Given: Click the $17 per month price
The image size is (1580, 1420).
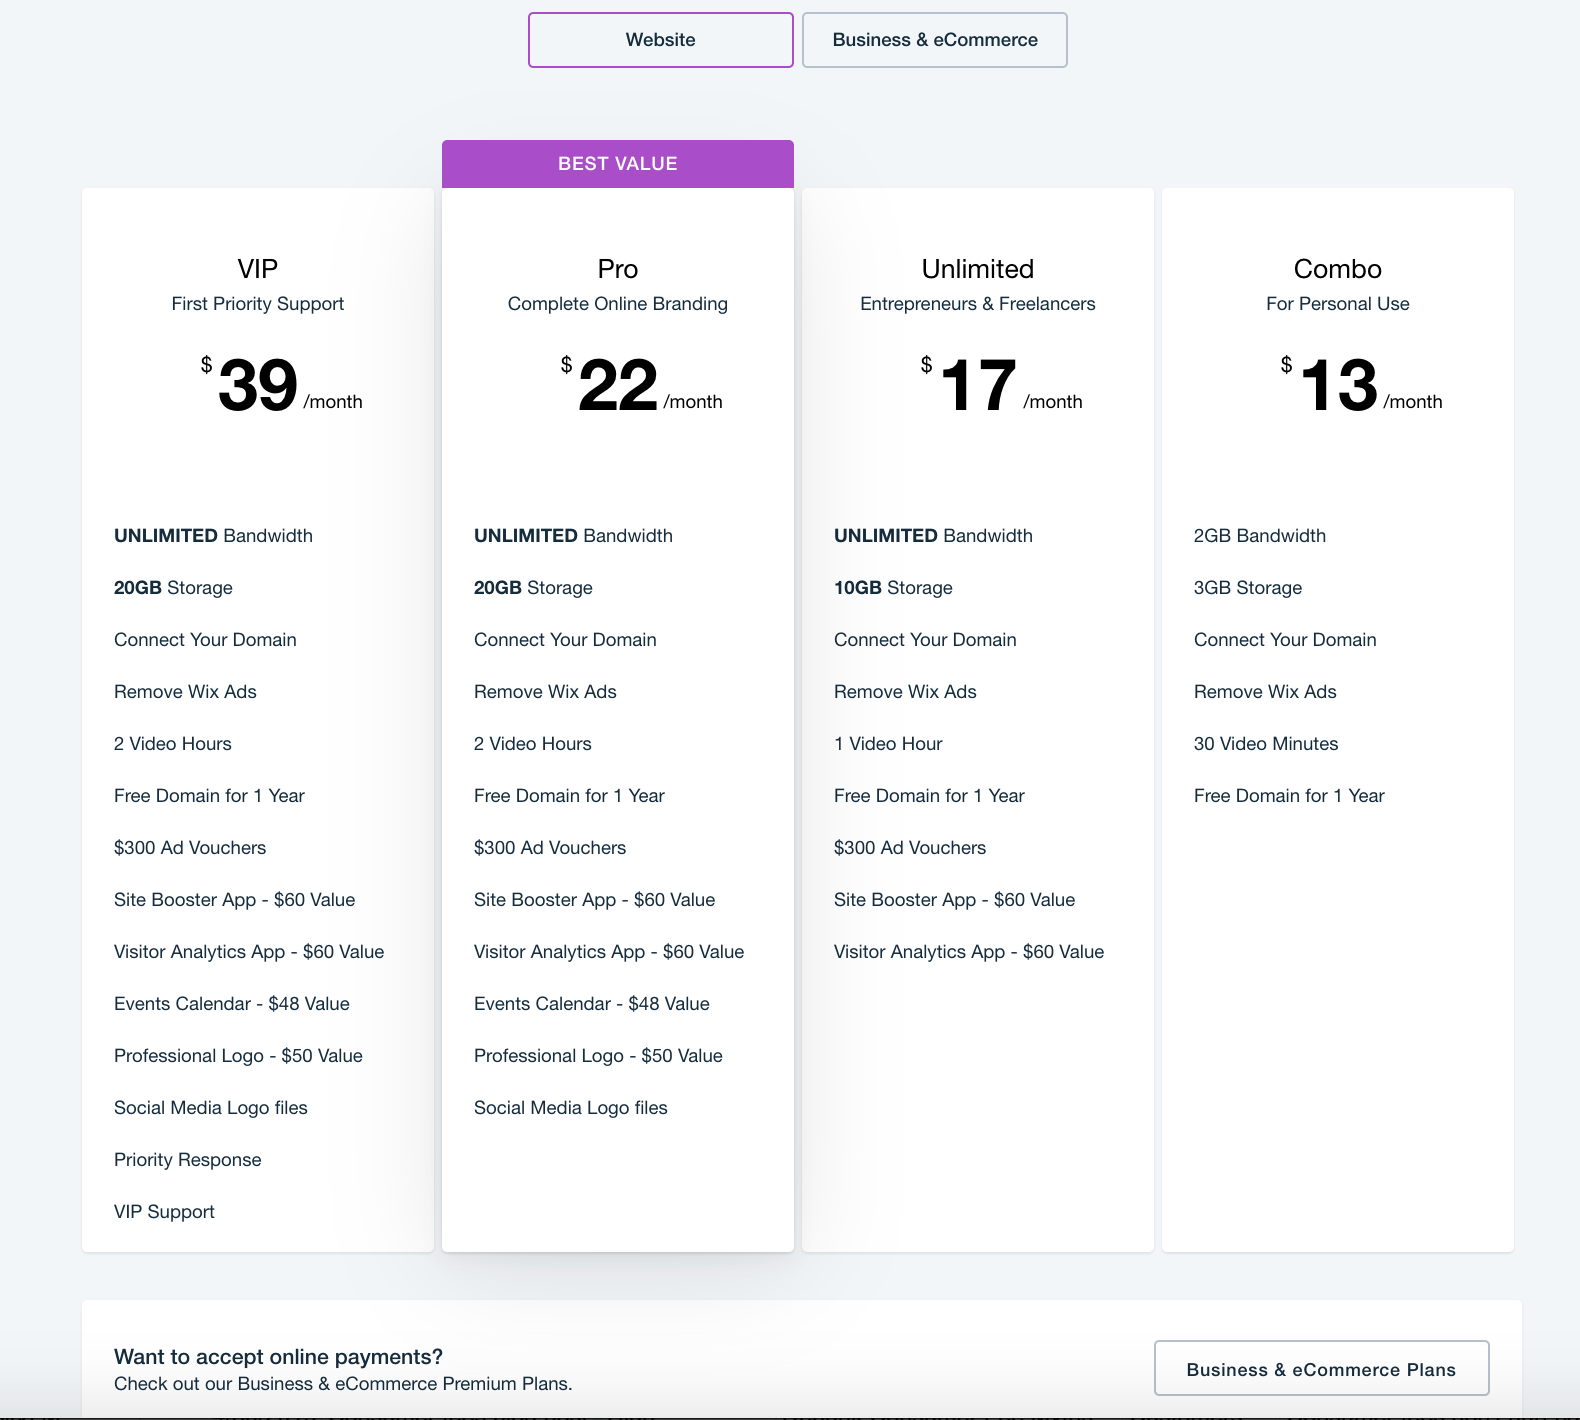Looking at the screenshot, I should click(1001, 385).
